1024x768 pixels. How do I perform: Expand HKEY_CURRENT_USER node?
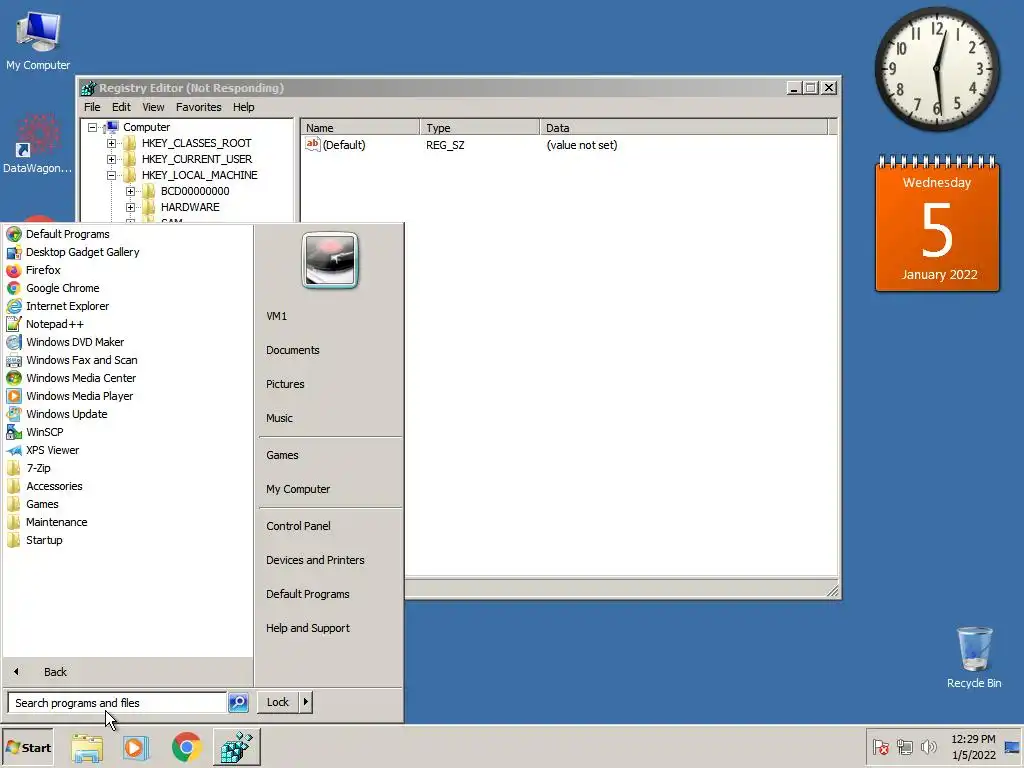[x=112, y=159]
